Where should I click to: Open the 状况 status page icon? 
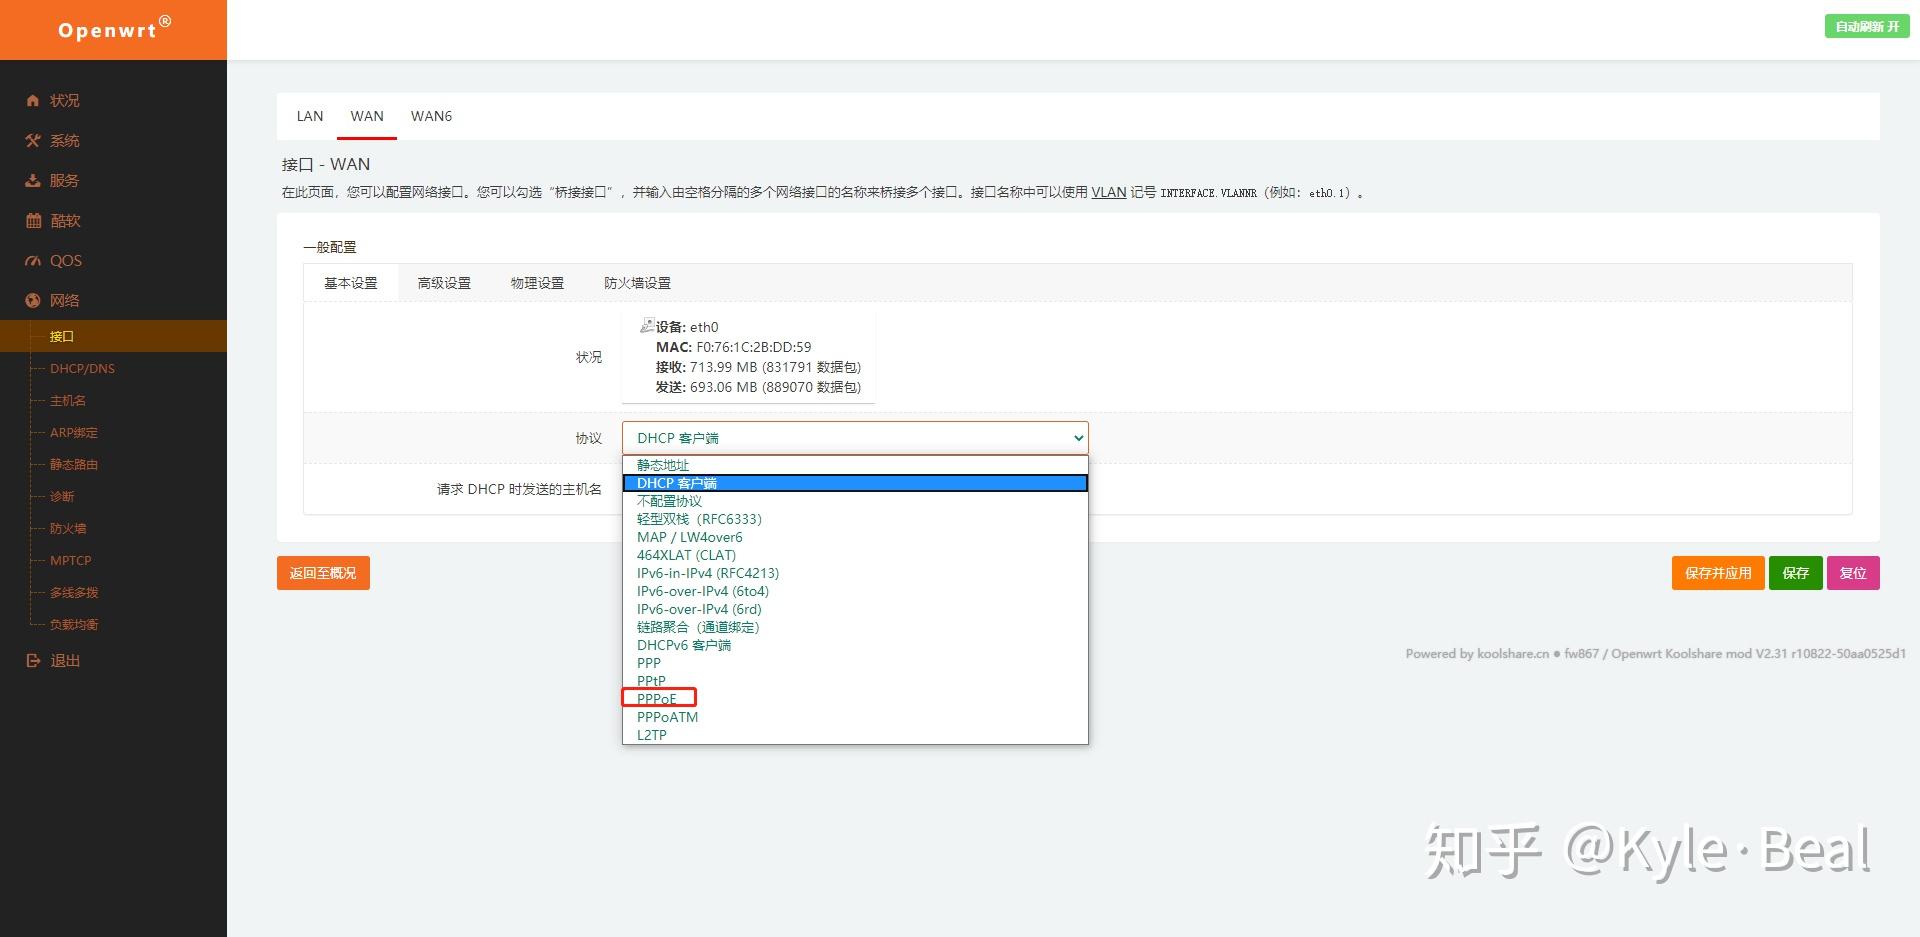click(31, 100)
